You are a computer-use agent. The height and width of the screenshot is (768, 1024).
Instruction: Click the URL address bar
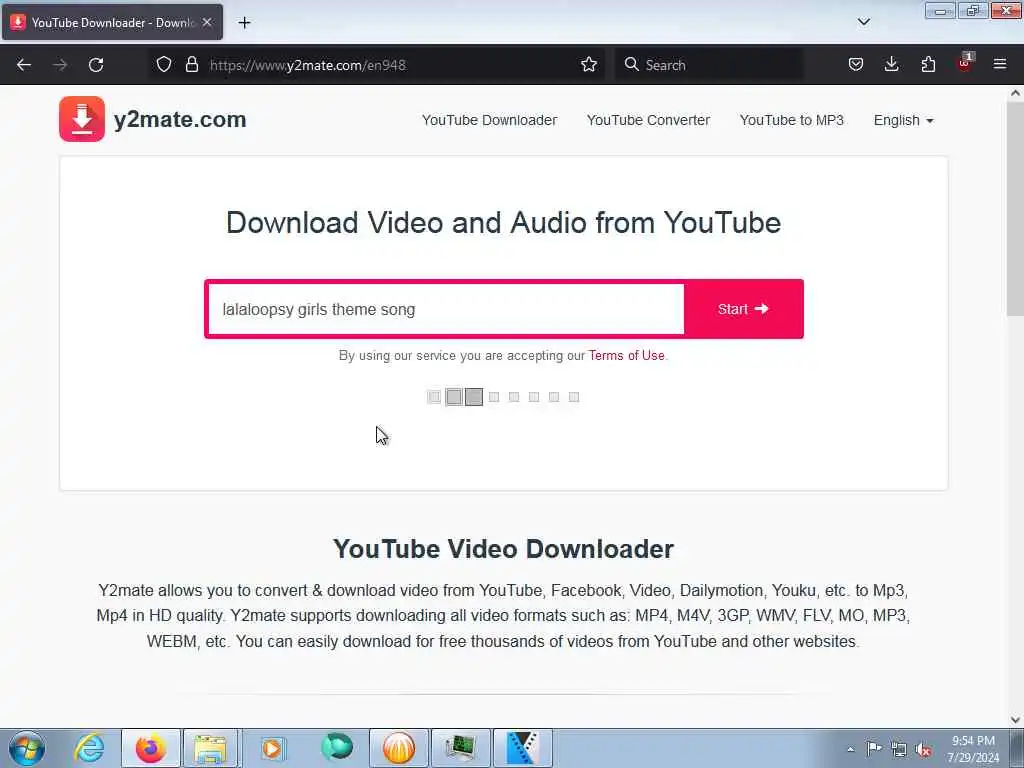pyautogui.click(x=376, y=65)
